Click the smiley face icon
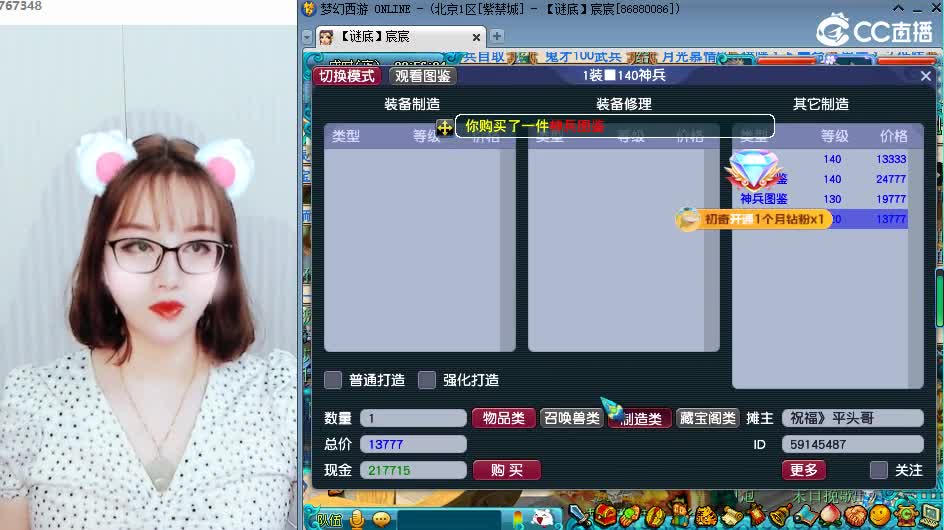 880,516
